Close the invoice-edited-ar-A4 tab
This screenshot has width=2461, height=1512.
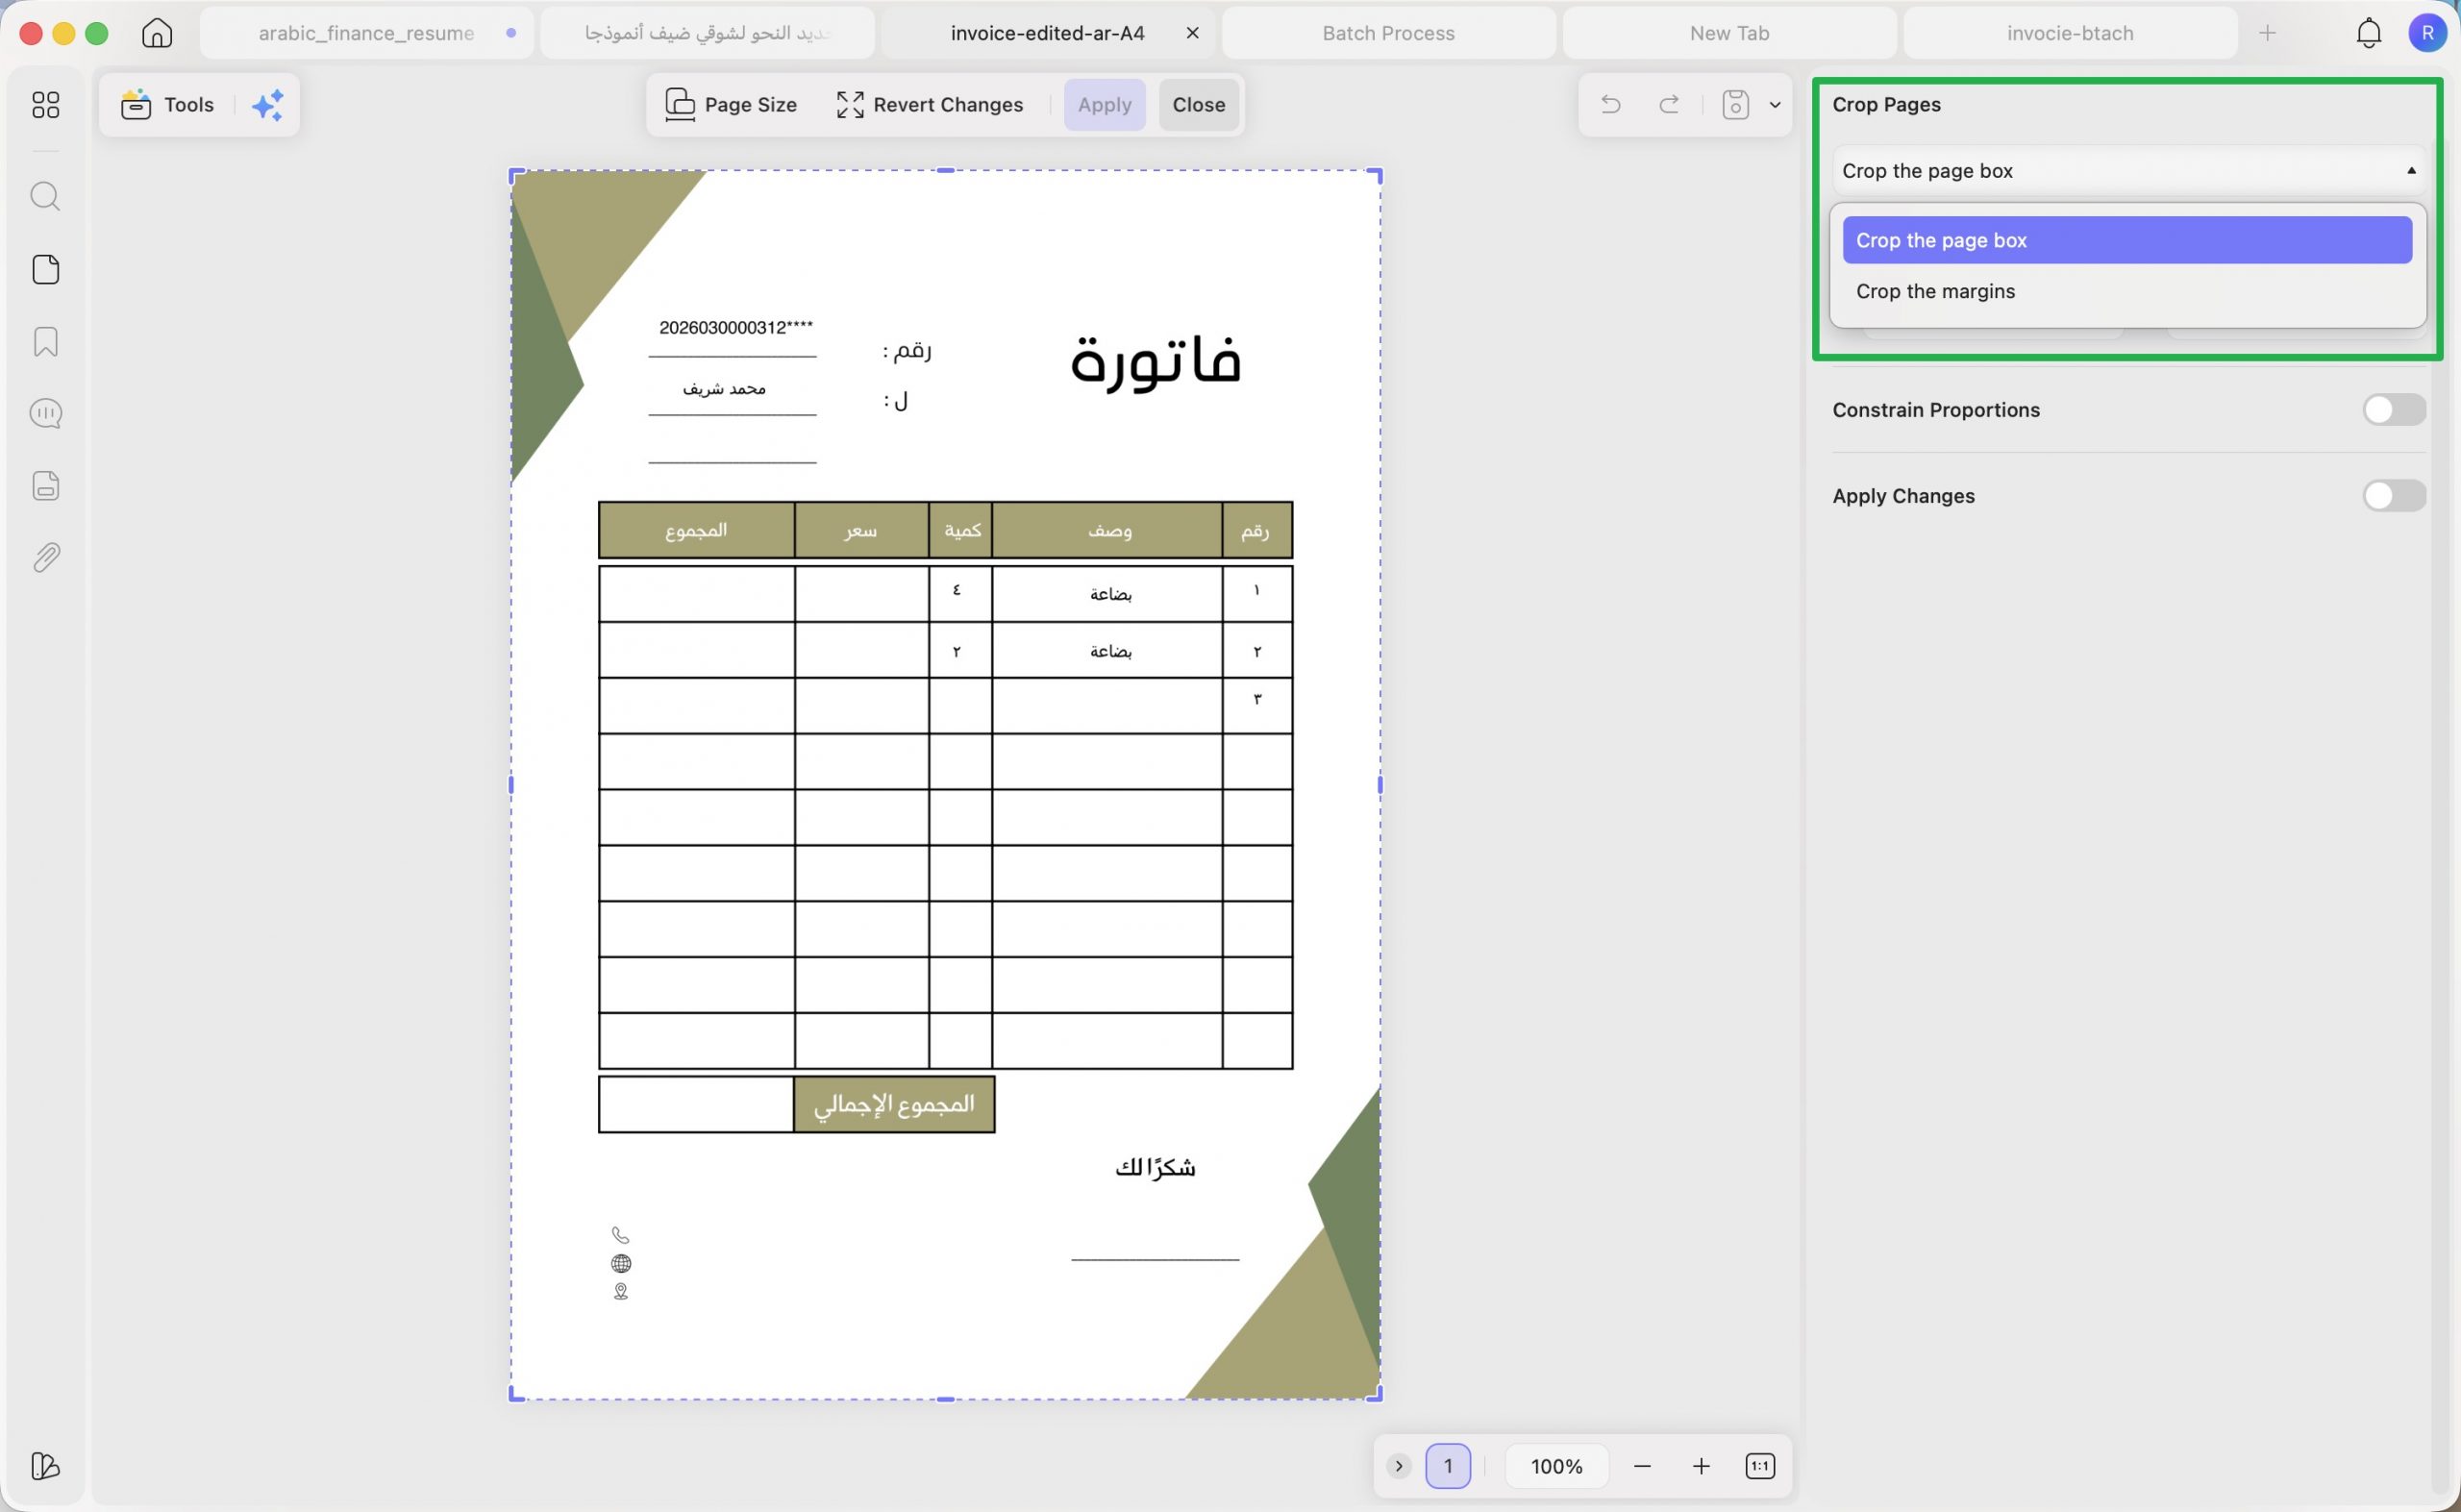(x=1192, y=33)
